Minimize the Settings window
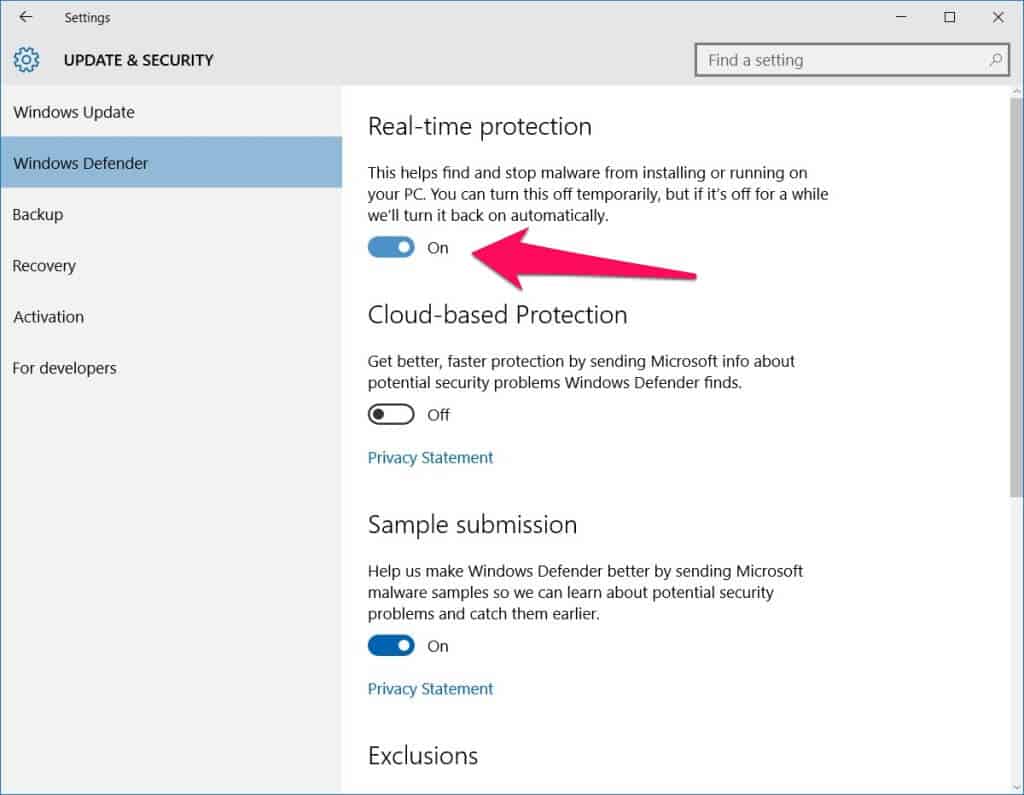1024x795 pixels. tap(901, 17)
